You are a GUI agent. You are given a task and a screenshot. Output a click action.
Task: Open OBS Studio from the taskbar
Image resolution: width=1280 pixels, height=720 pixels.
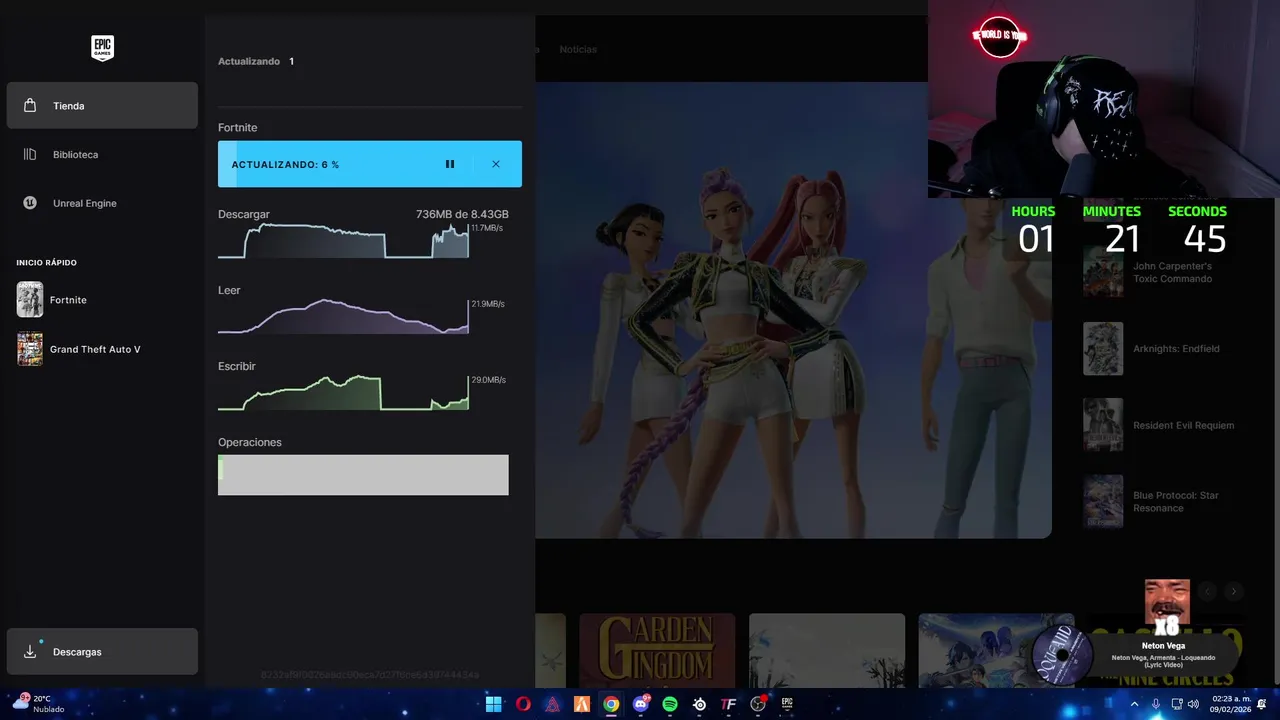point(758,704)
